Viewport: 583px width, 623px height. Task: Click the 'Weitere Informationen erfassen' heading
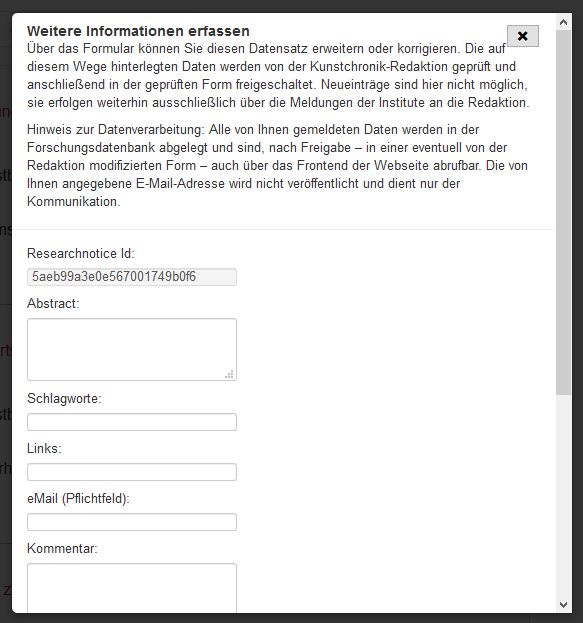138,31
